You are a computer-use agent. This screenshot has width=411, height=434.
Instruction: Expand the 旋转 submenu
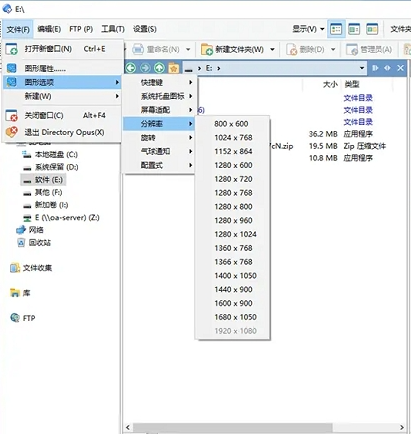(160, 137)
